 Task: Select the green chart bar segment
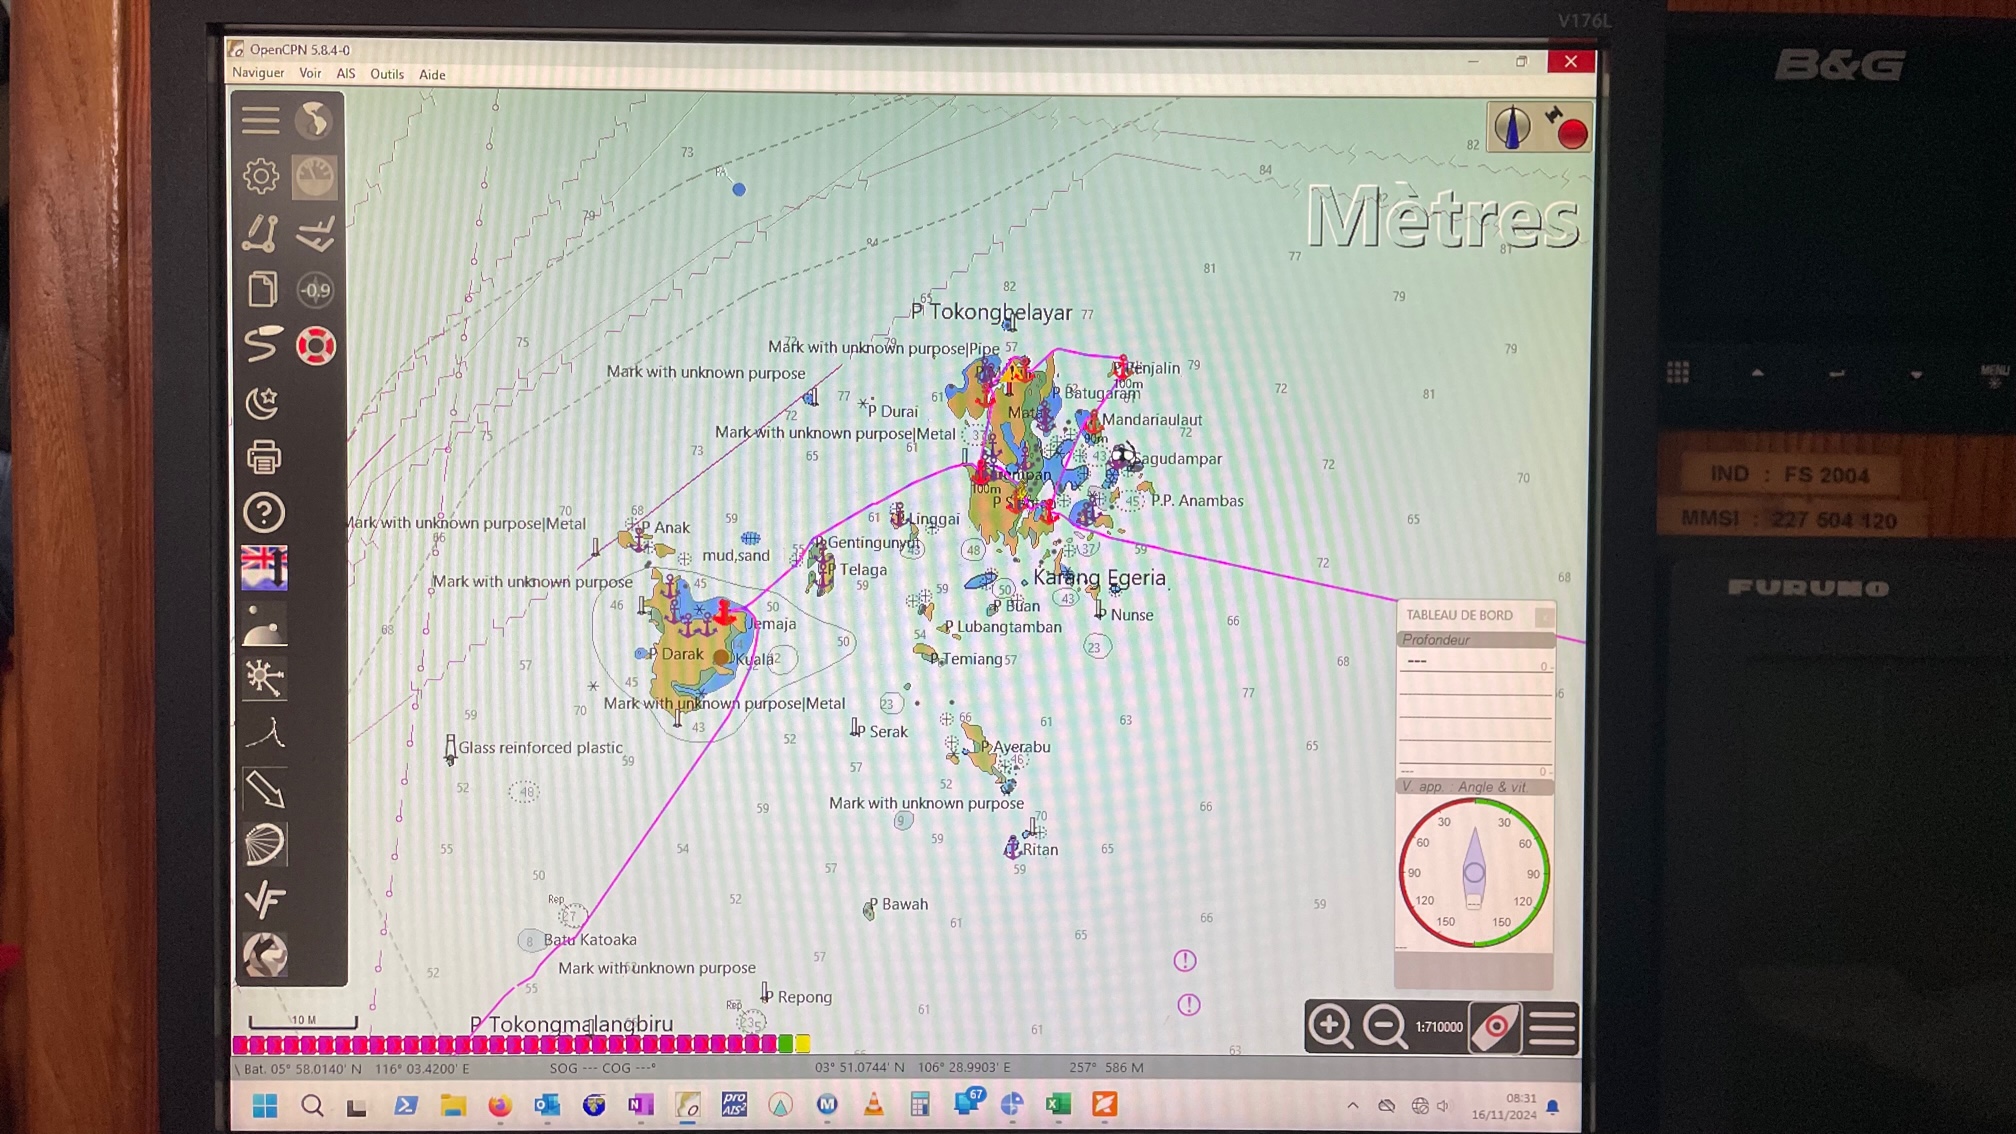(x=786, y=1044)
